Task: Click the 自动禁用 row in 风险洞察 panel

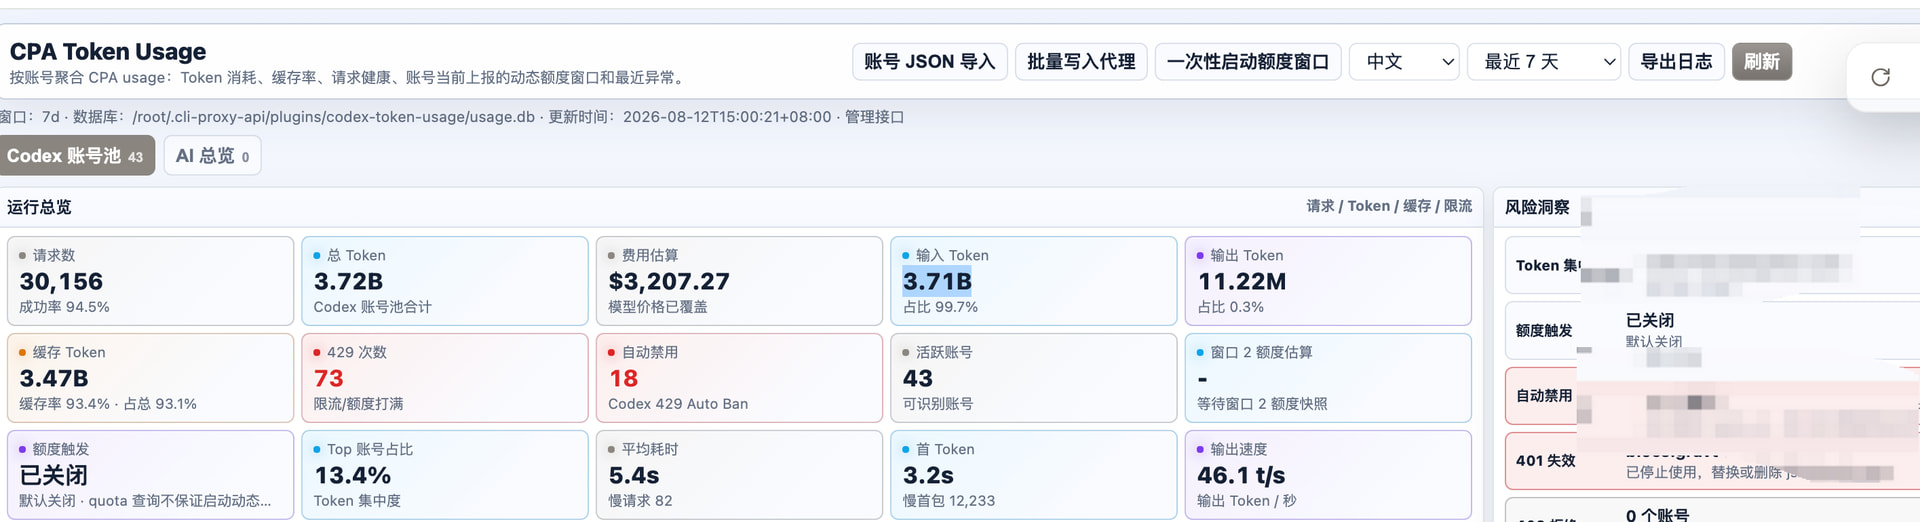Action: (x=1712, y=396)
